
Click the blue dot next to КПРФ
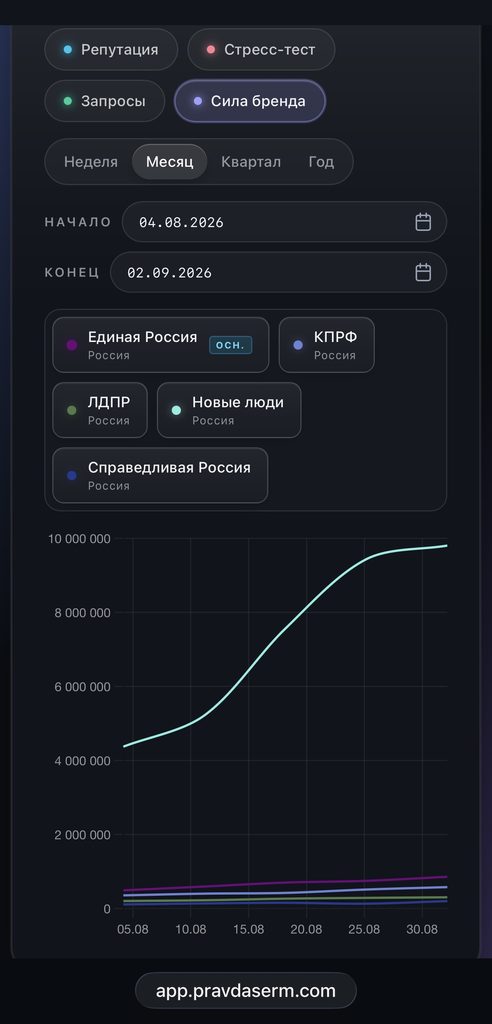(x=298, y=345)
